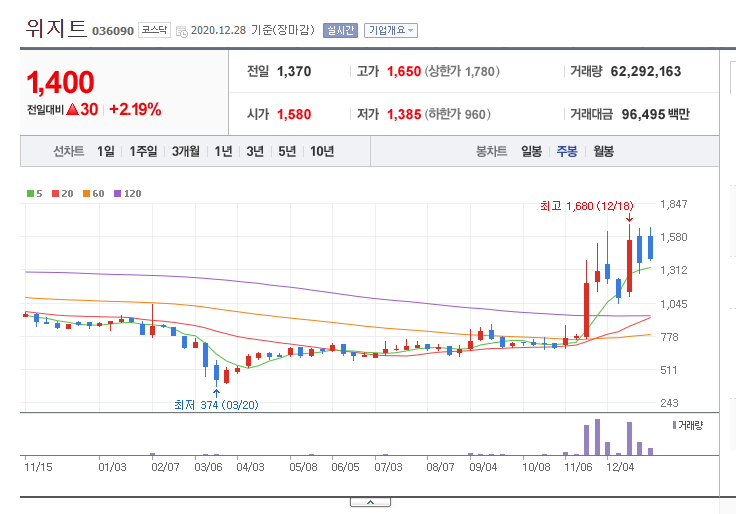This screenshot has height=514, width=736.
Task: Click the 거래량 volume legend icon
Action: tap(675, 425)
